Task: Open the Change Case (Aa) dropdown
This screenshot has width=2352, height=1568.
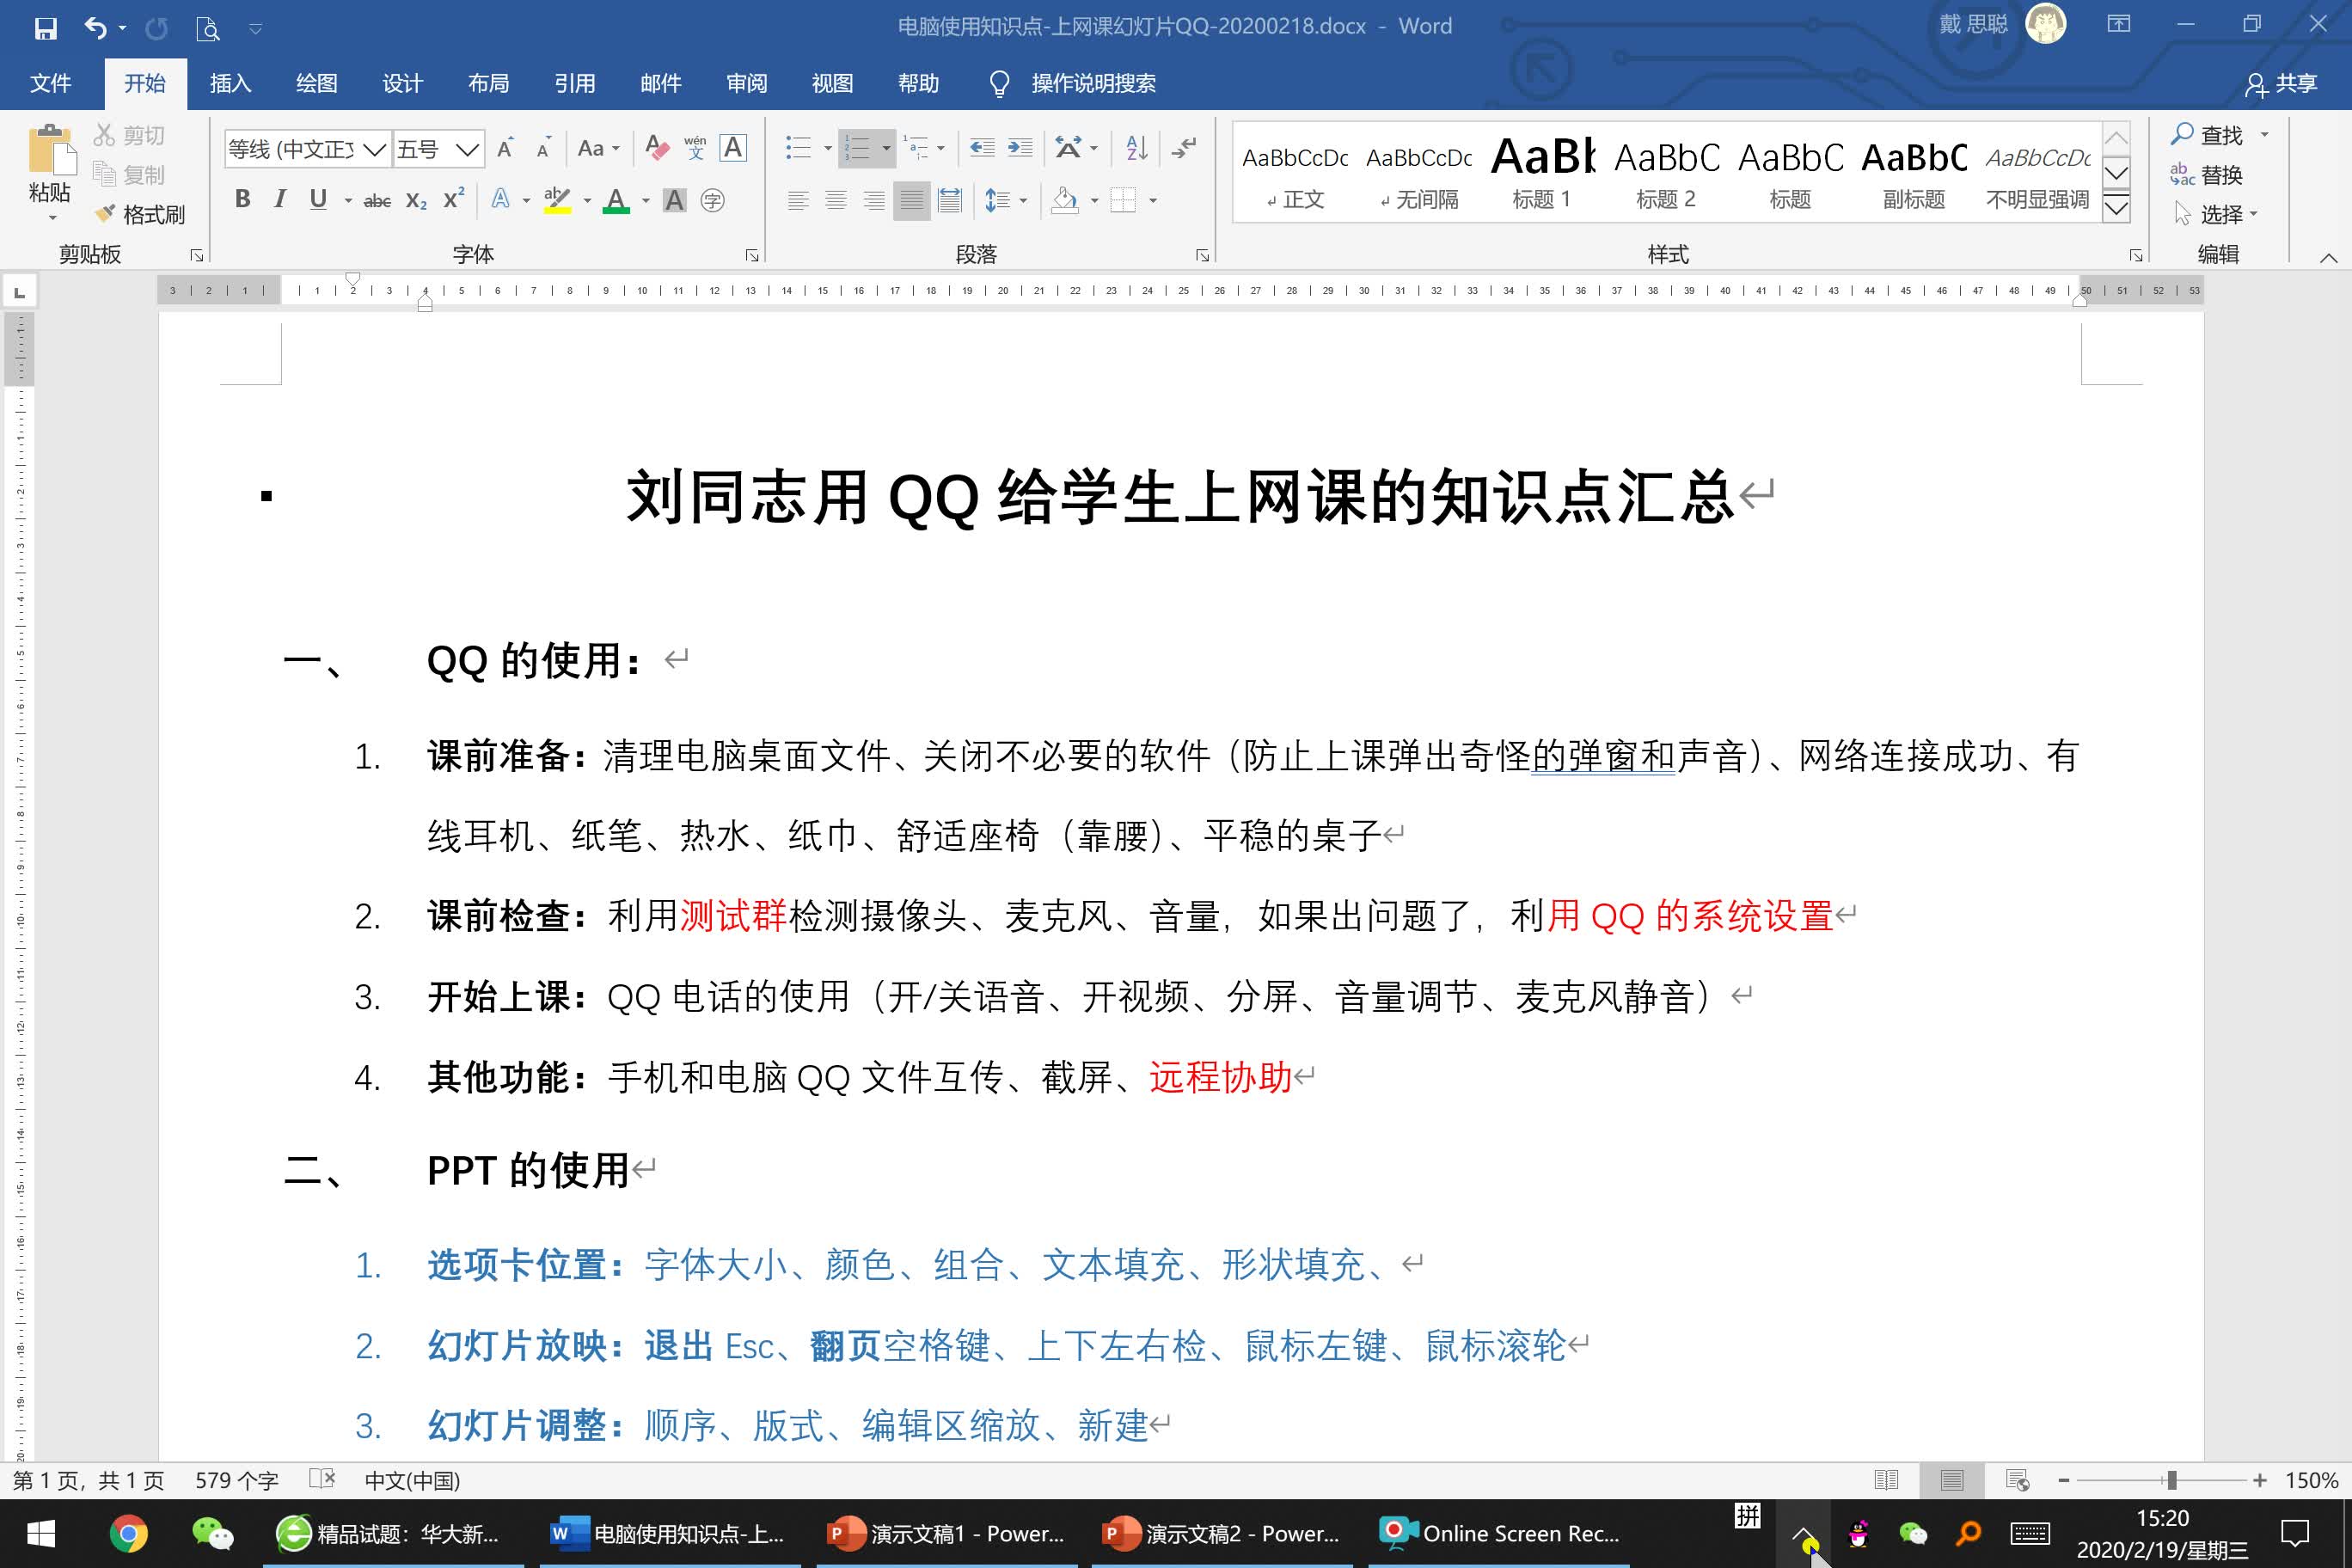Action: click(598, 149)
